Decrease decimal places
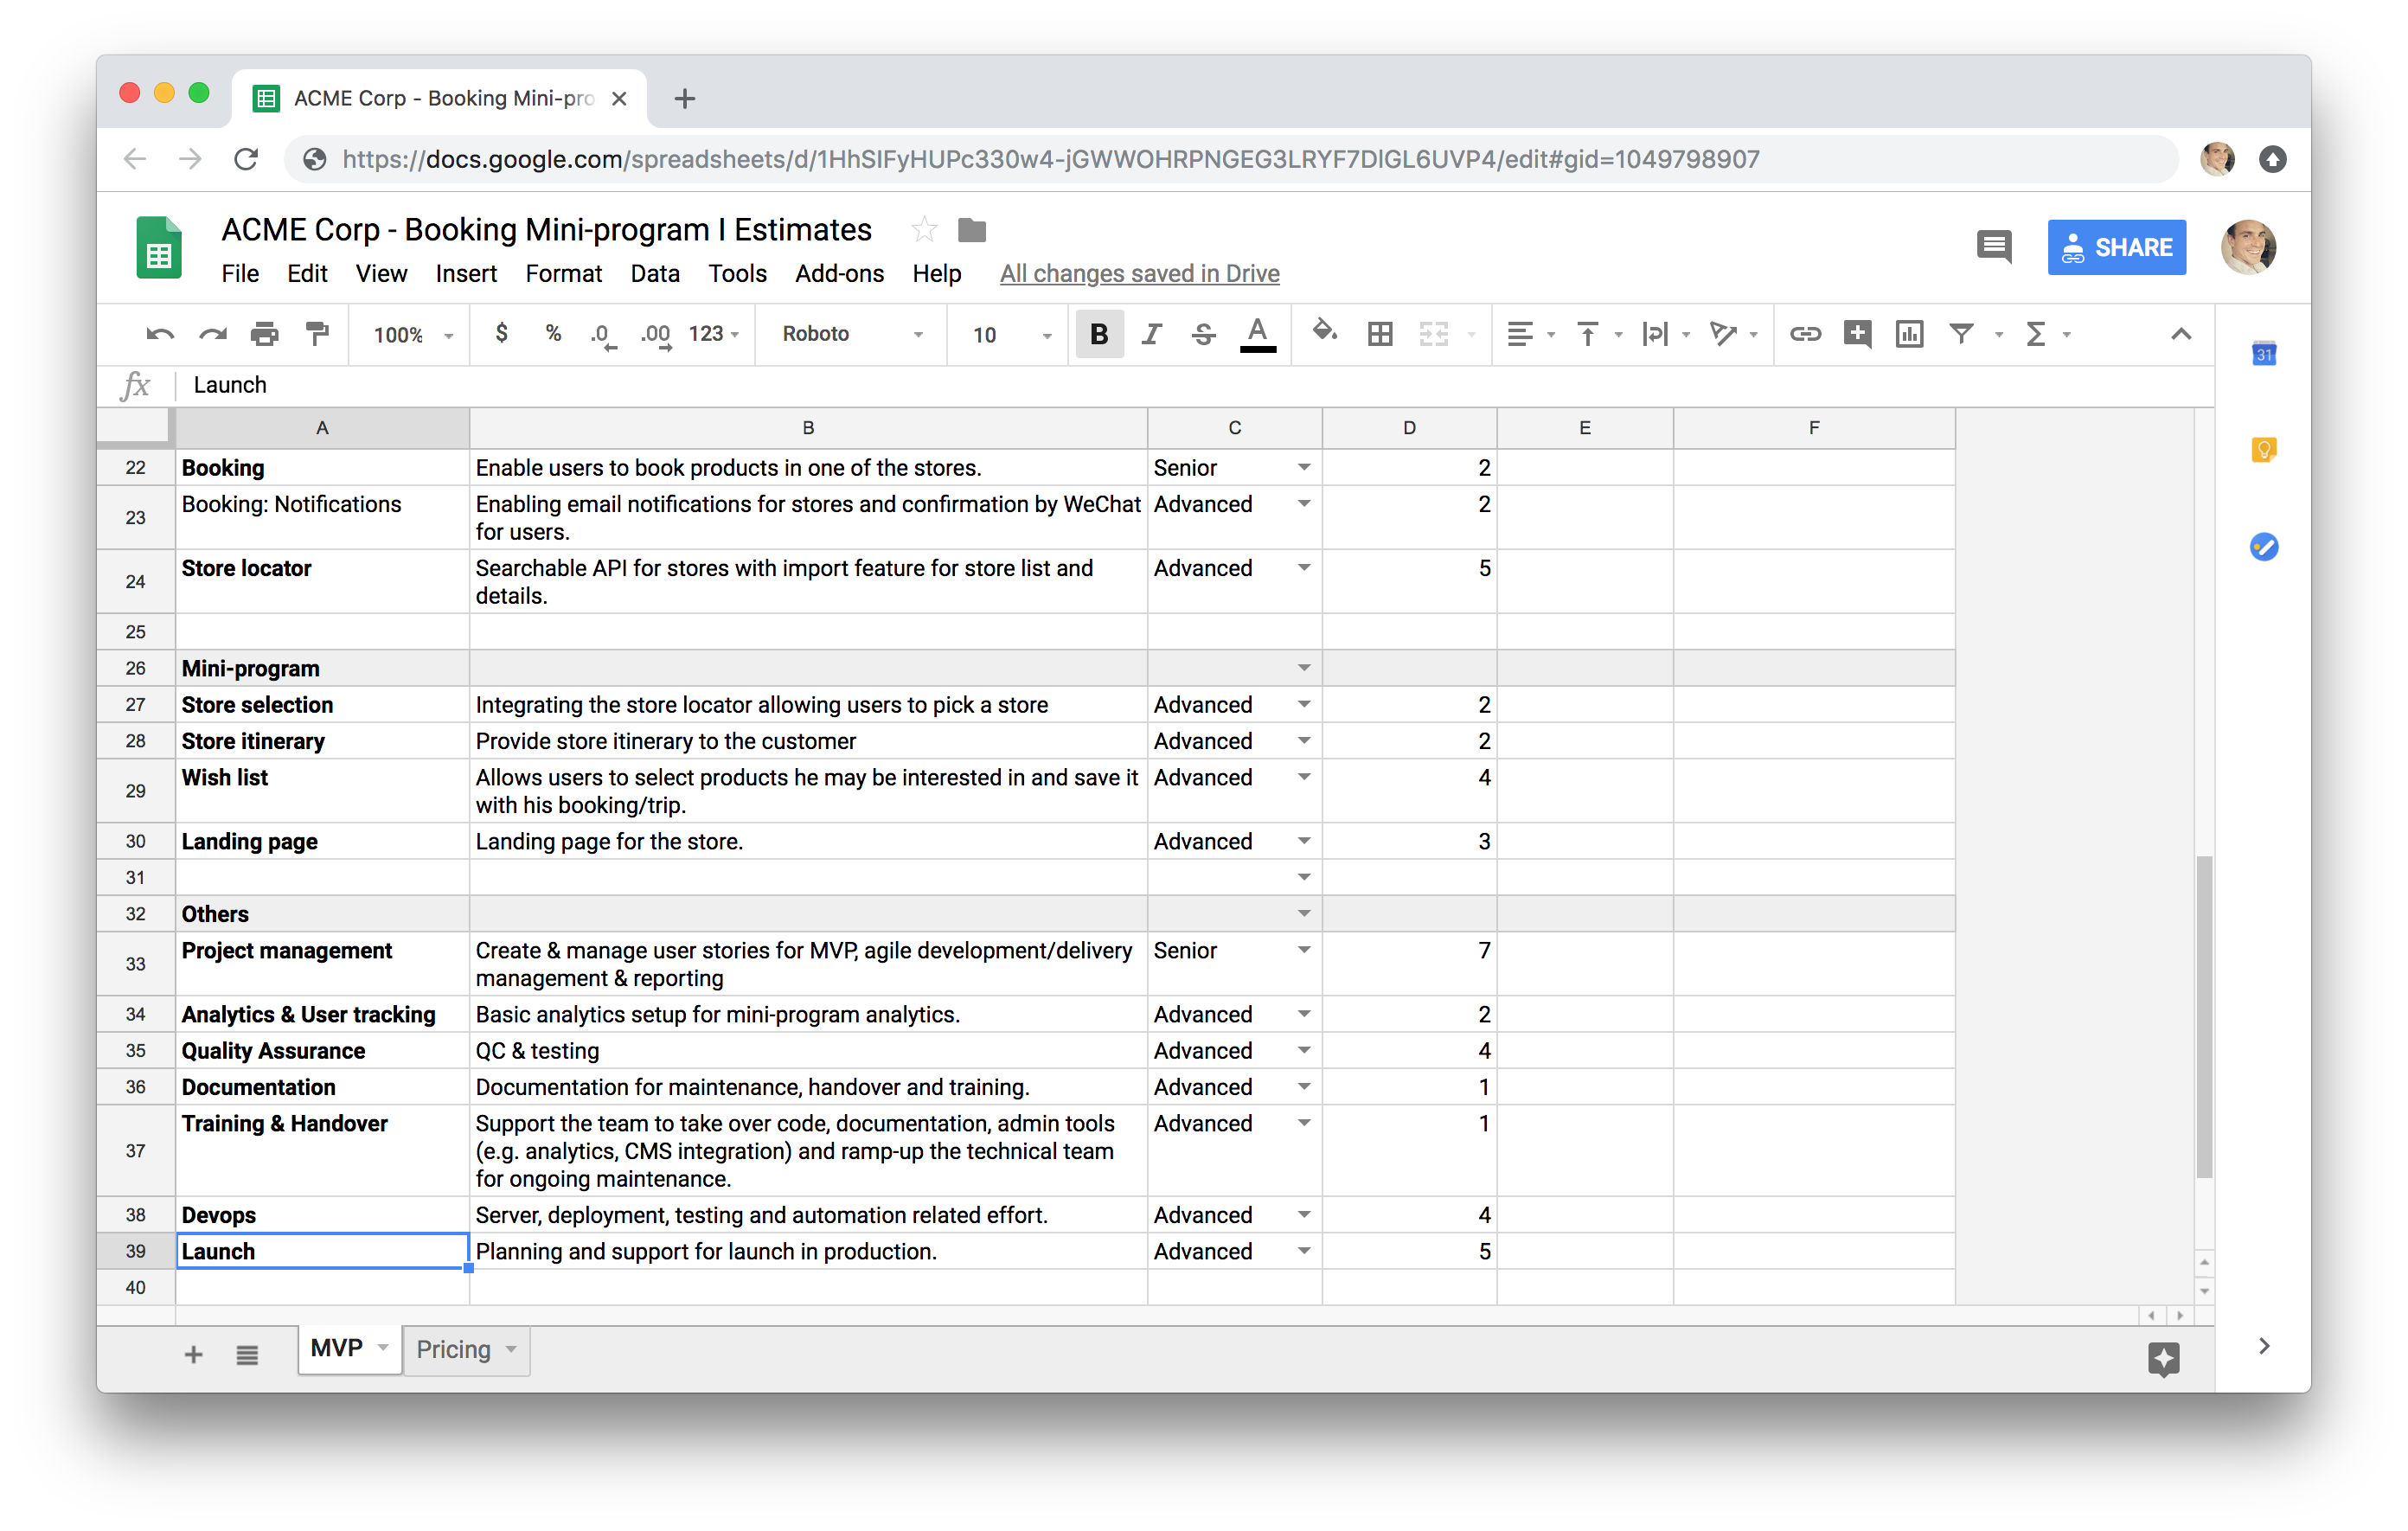This screenshot has height=1531, width=2408. [x=603, y=335]
